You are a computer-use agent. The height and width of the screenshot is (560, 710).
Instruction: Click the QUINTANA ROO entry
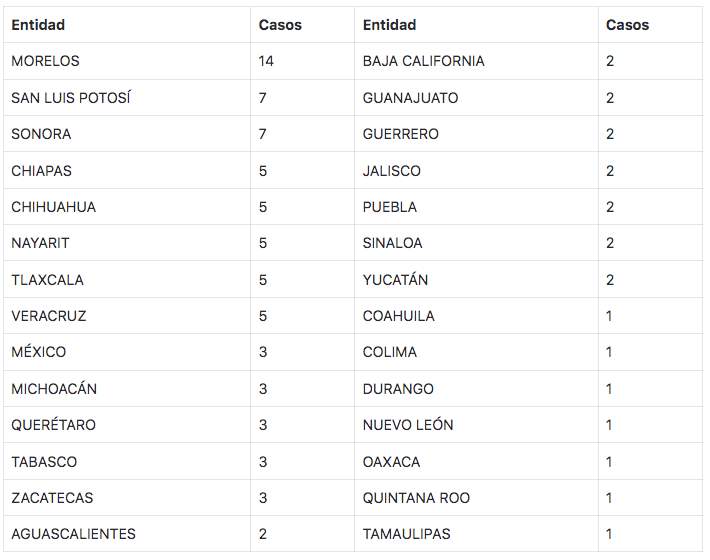click(x=416, y=498)
